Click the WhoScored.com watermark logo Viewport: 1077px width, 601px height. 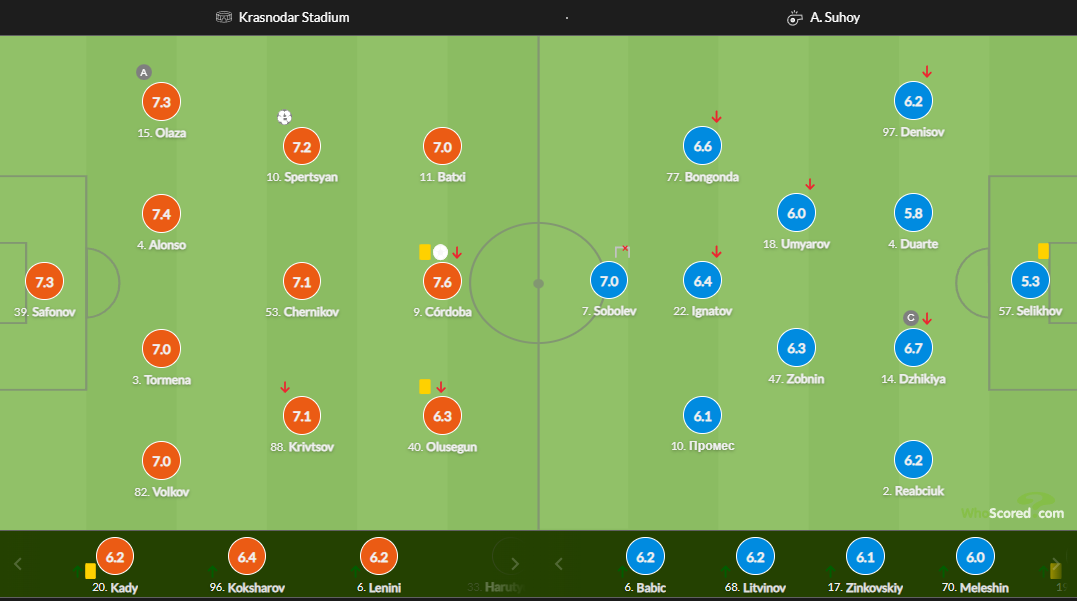pos(1013,508)
